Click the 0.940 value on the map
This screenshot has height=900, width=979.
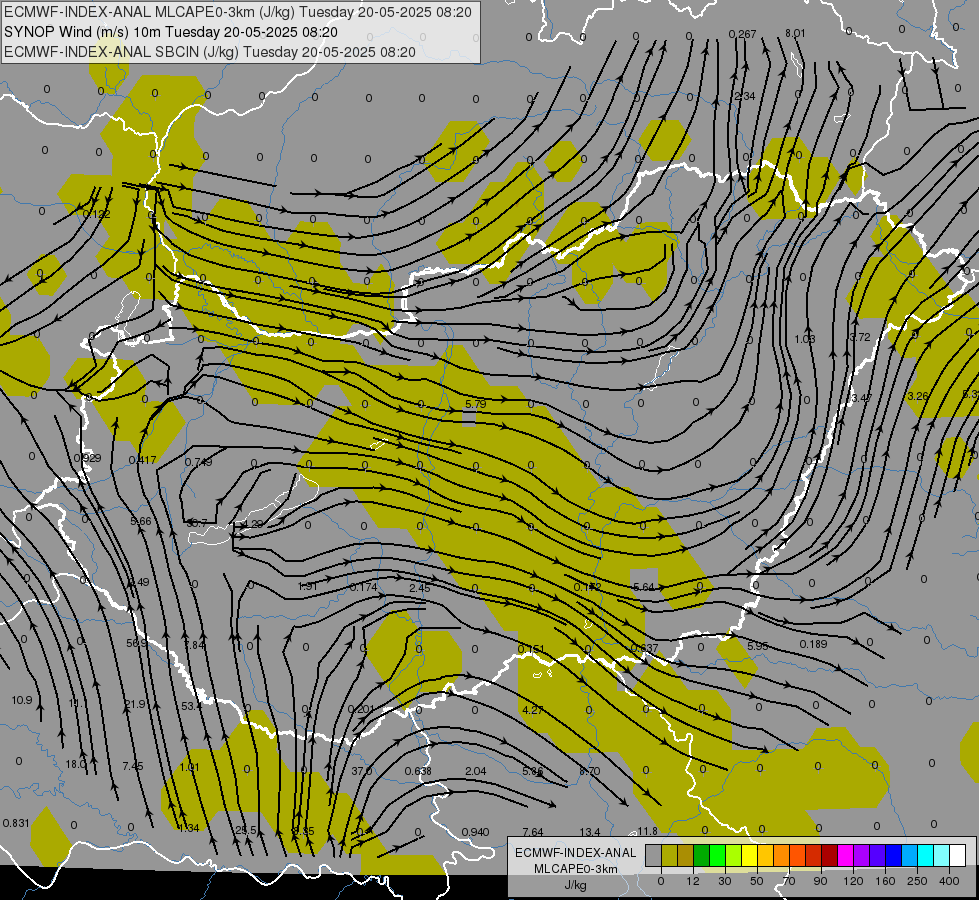coord(475,832)
